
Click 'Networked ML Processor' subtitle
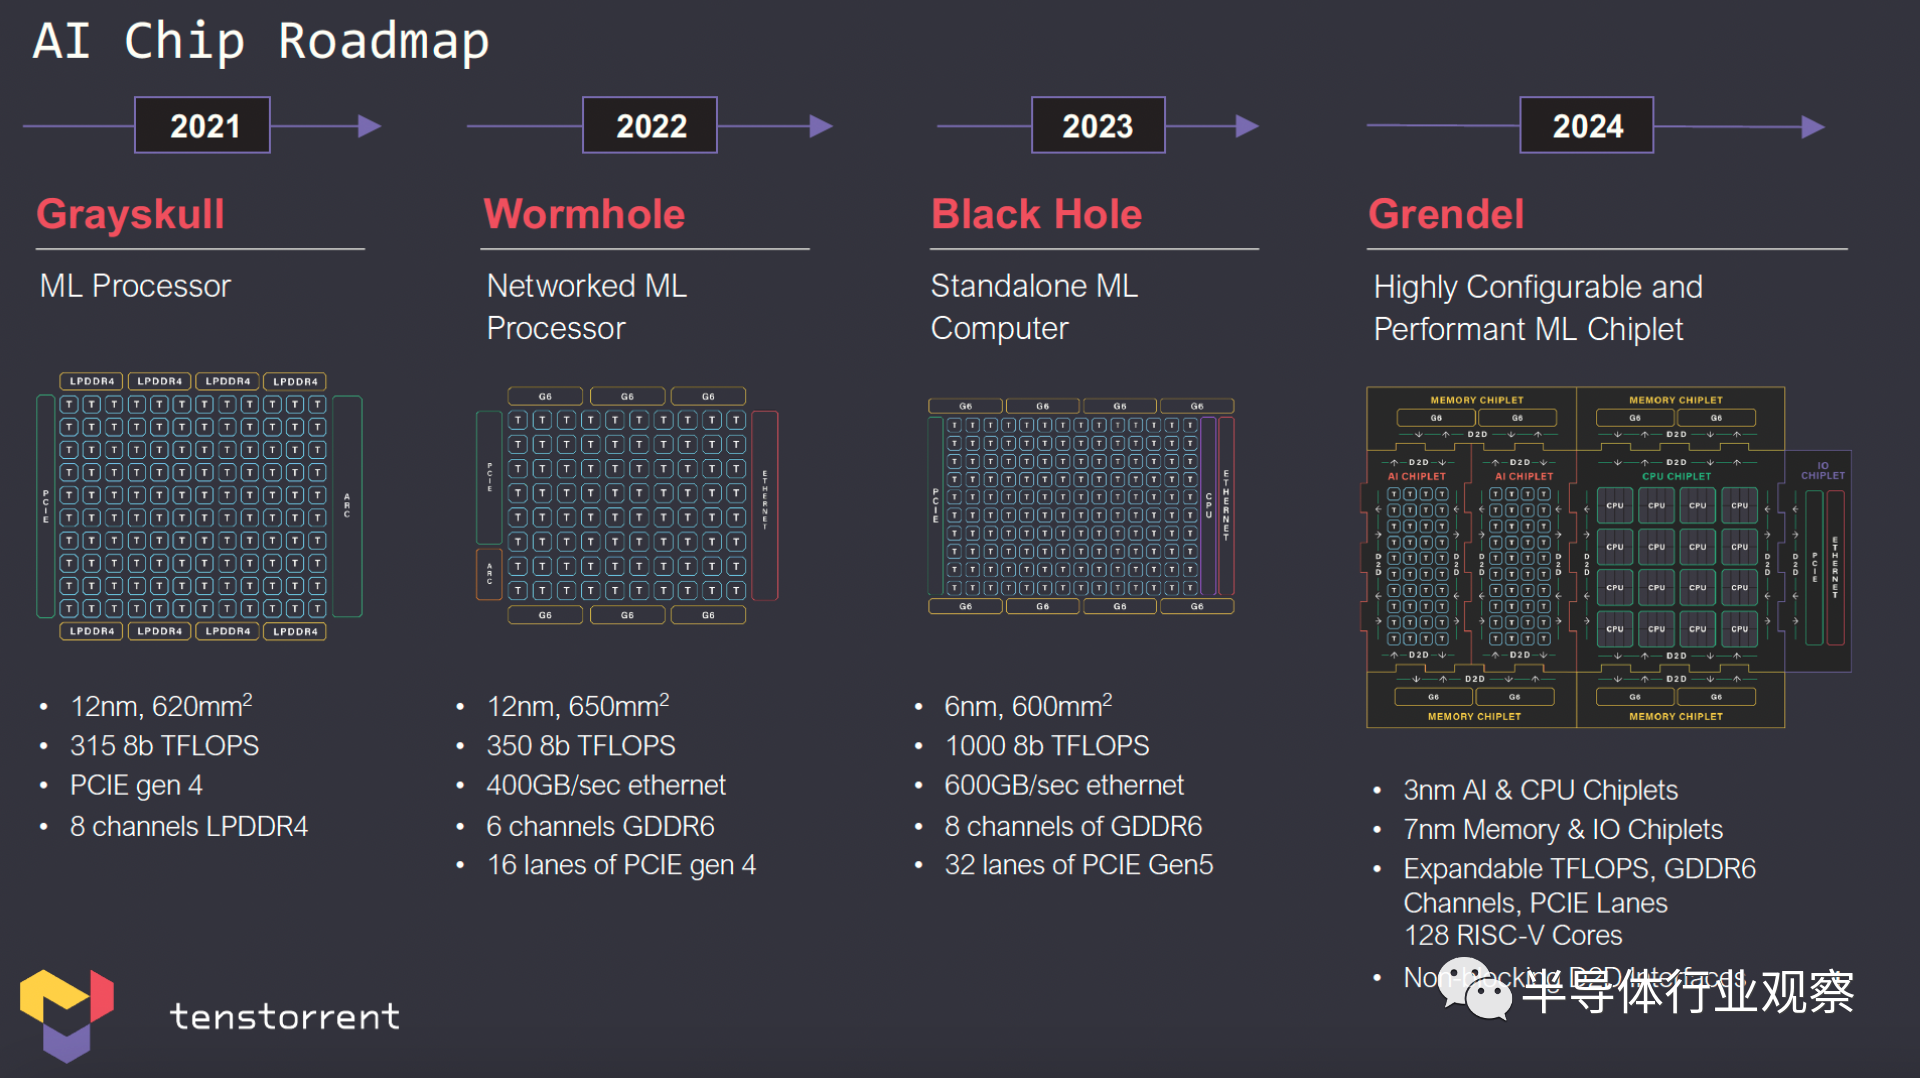[x=587, y=307]
